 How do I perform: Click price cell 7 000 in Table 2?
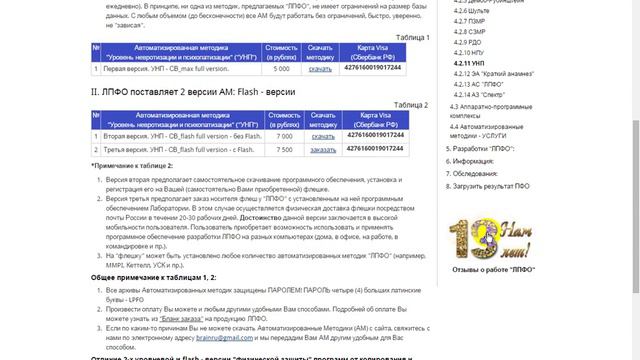pos(284,137)
